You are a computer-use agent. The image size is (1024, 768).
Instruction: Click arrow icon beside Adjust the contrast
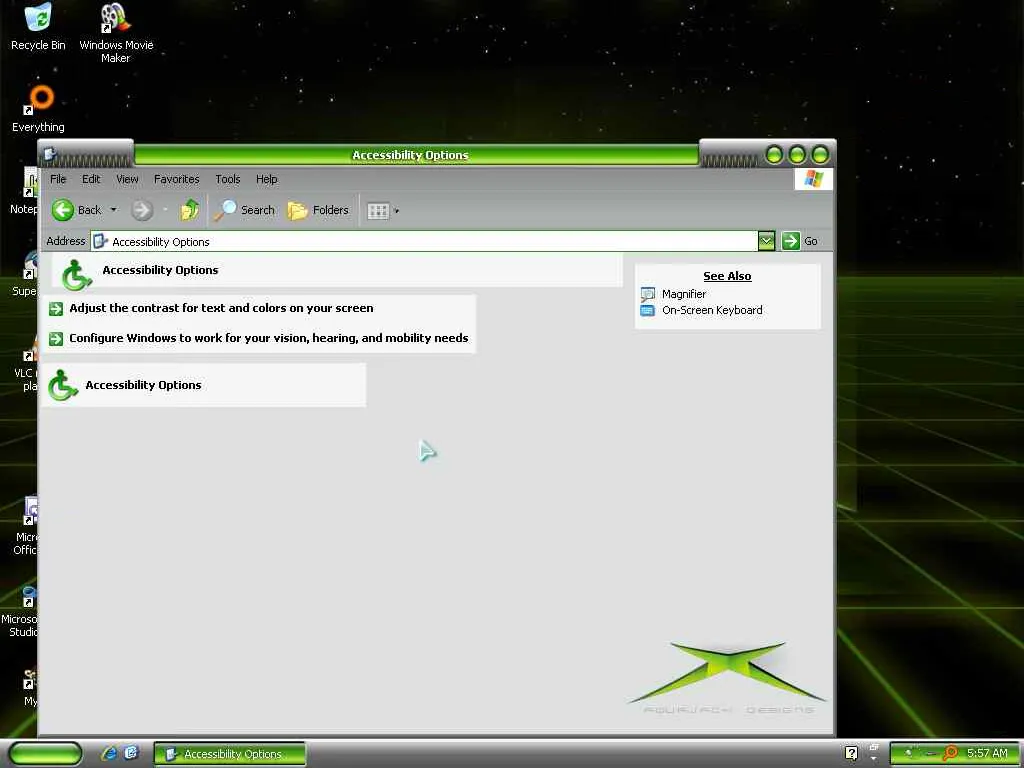point(56,309)
